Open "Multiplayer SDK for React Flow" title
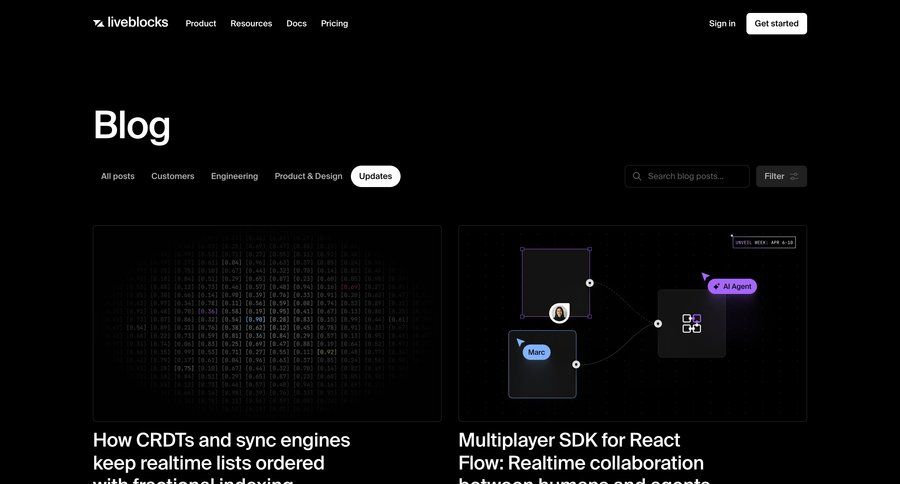 pyautogui.click(x=584, y=459)
